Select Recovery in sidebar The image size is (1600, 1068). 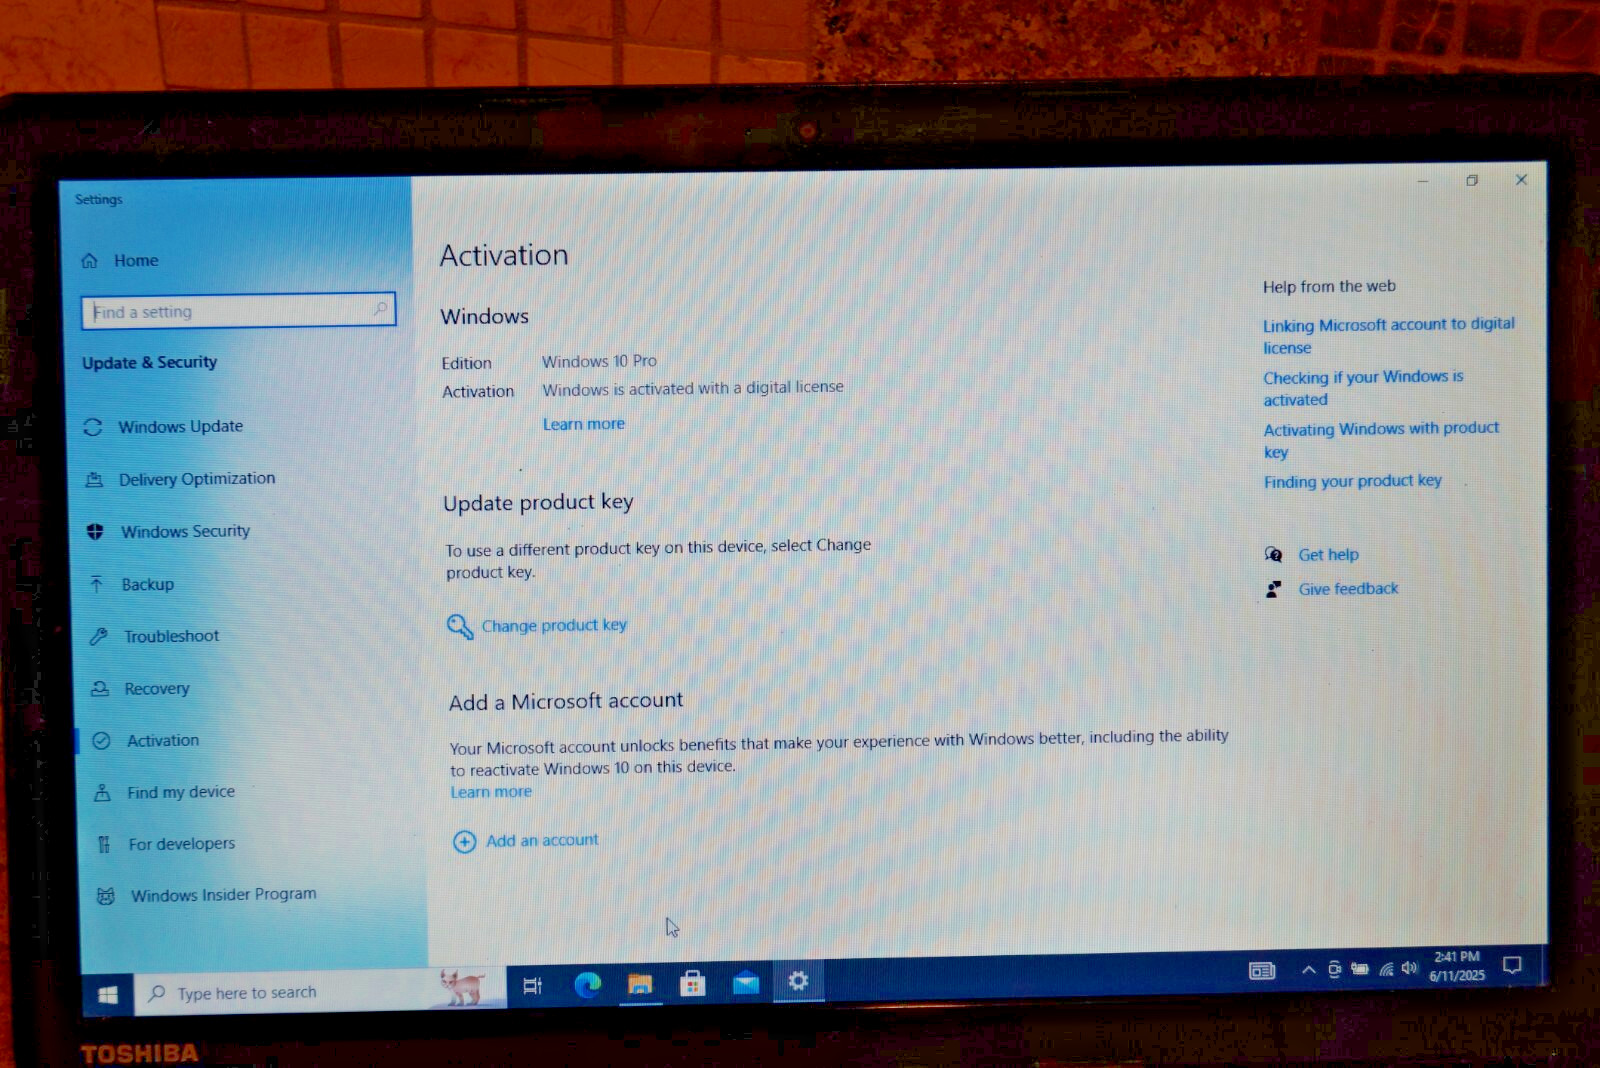(140, 688)
